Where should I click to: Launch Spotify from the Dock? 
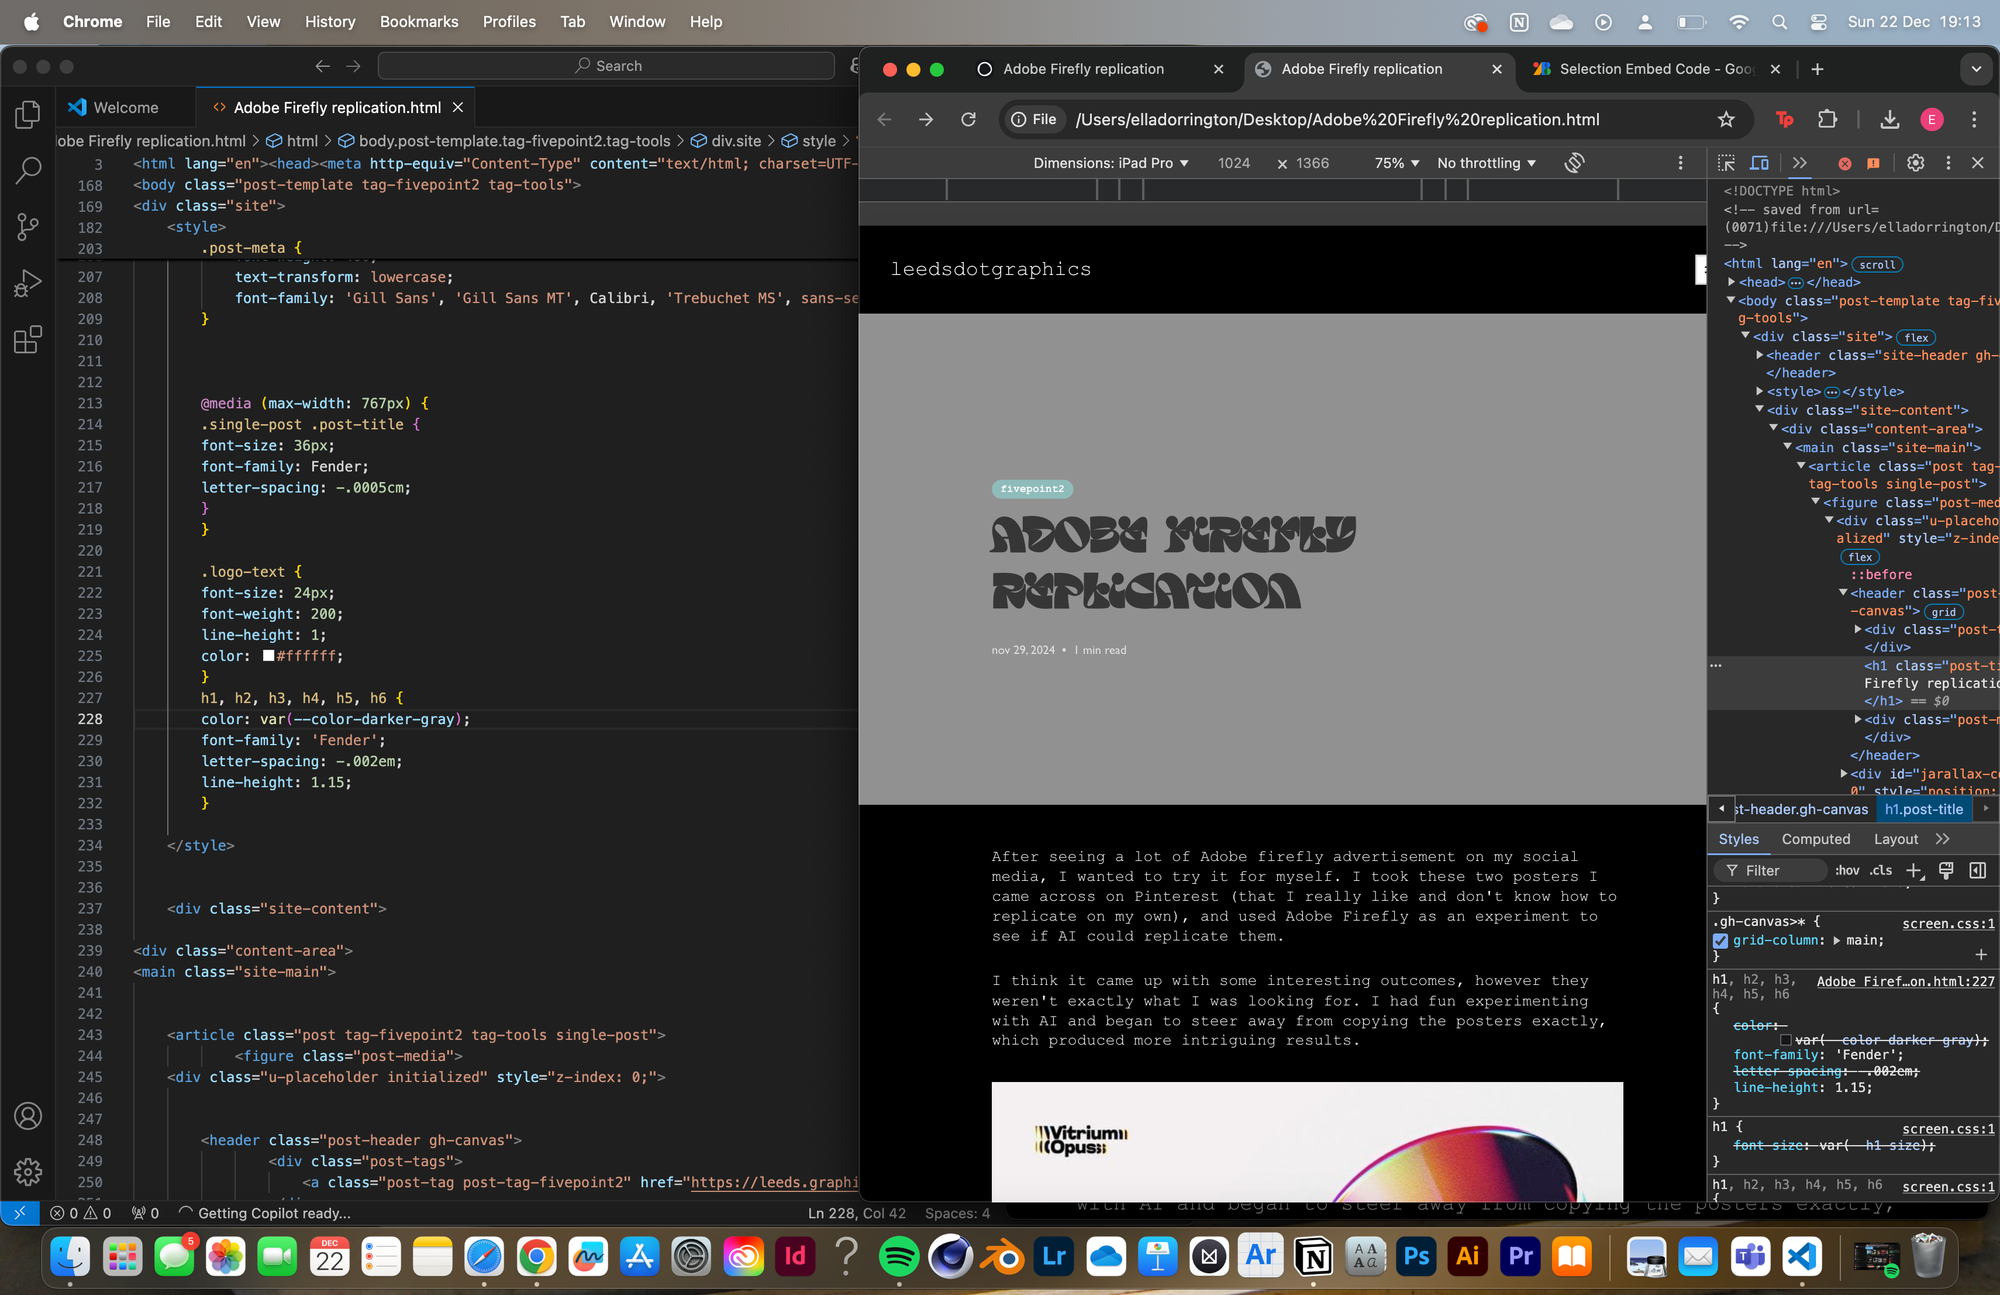[x=898, y=1256]
